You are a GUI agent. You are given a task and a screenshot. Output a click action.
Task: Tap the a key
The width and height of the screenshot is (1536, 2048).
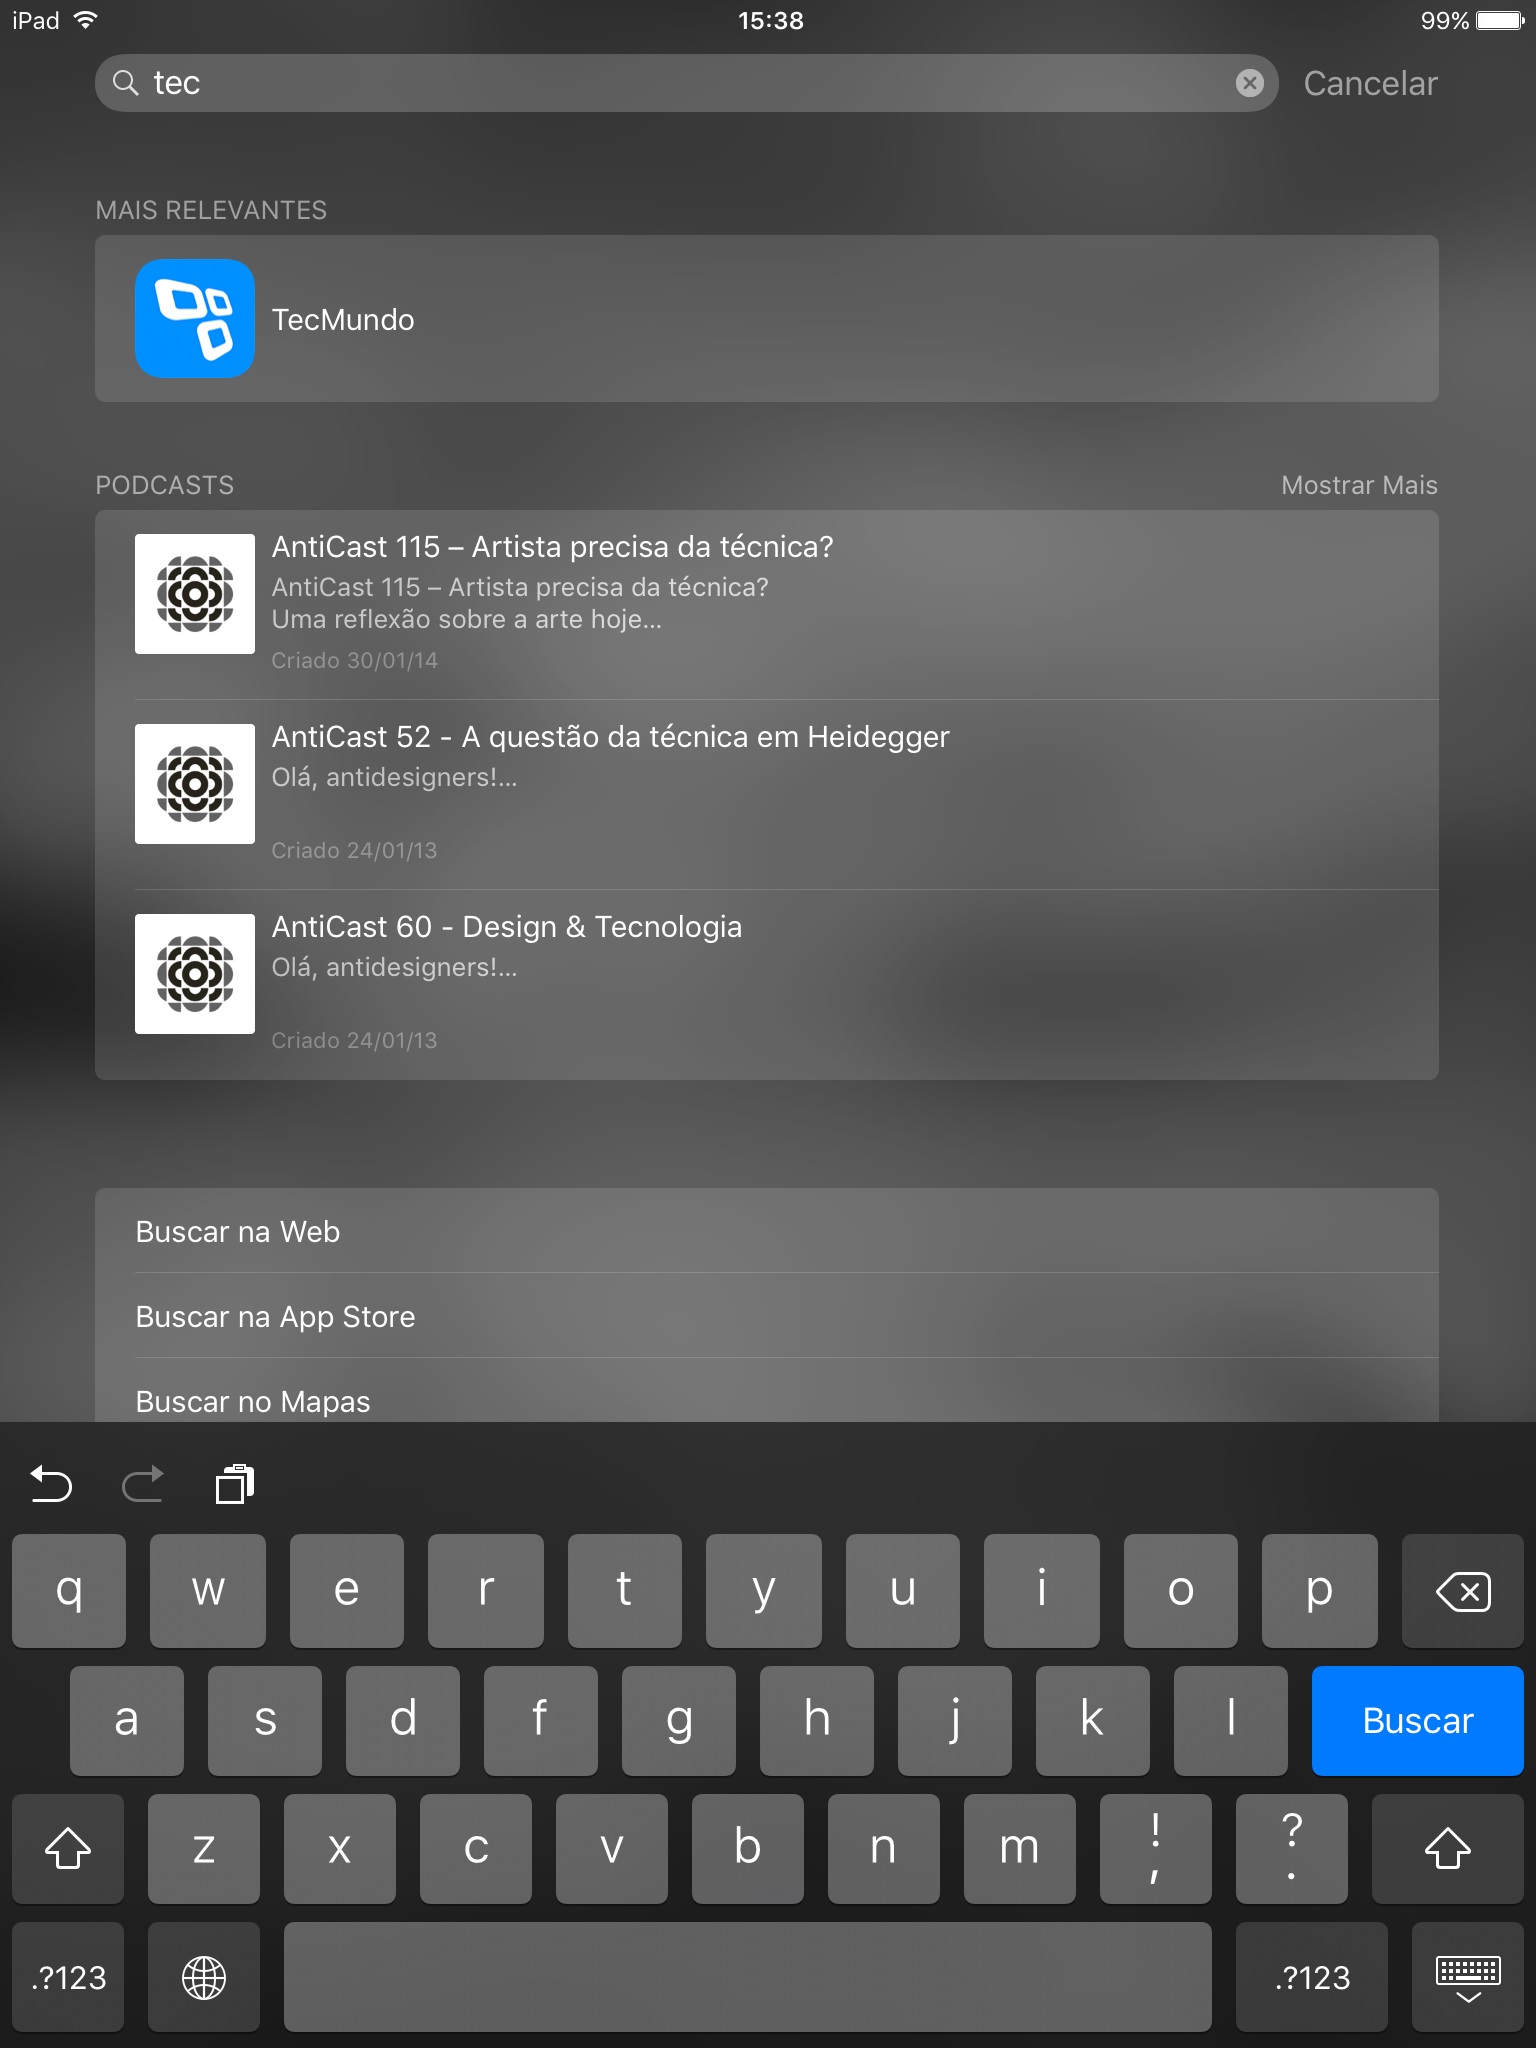click(x=127, y=1720)
